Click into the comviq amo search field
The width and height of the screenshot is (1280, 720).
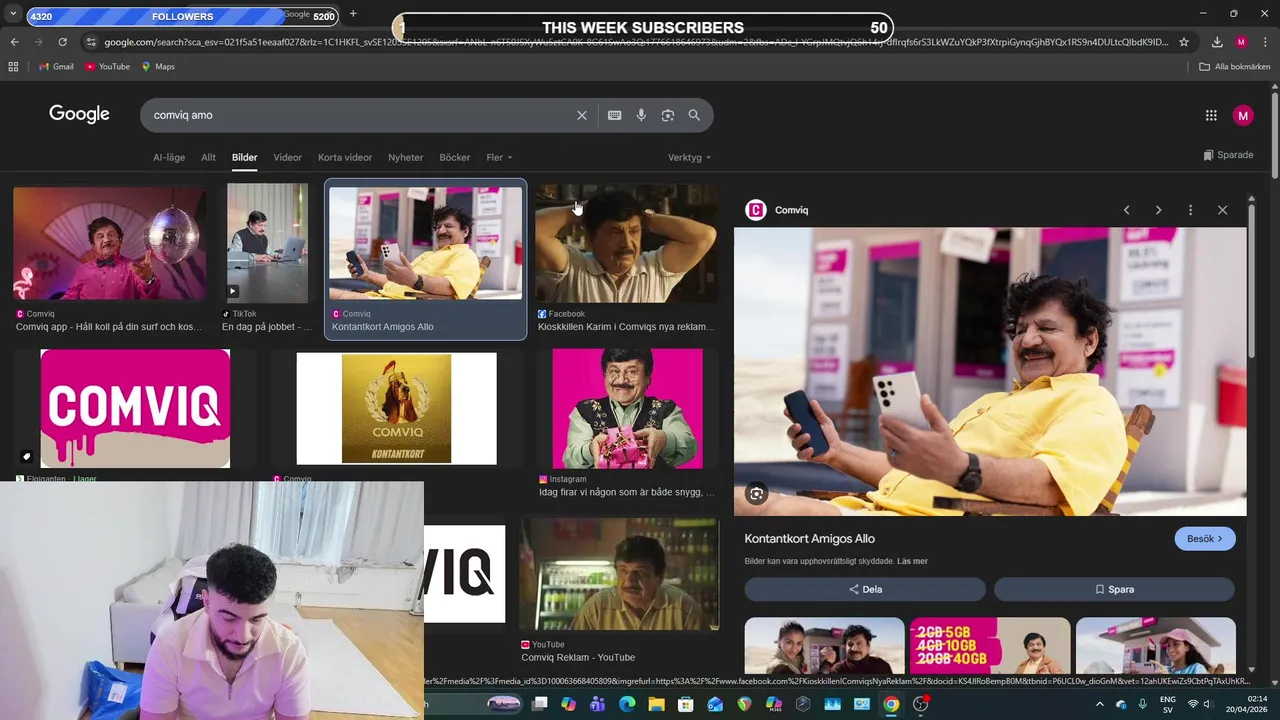point(360,115)
